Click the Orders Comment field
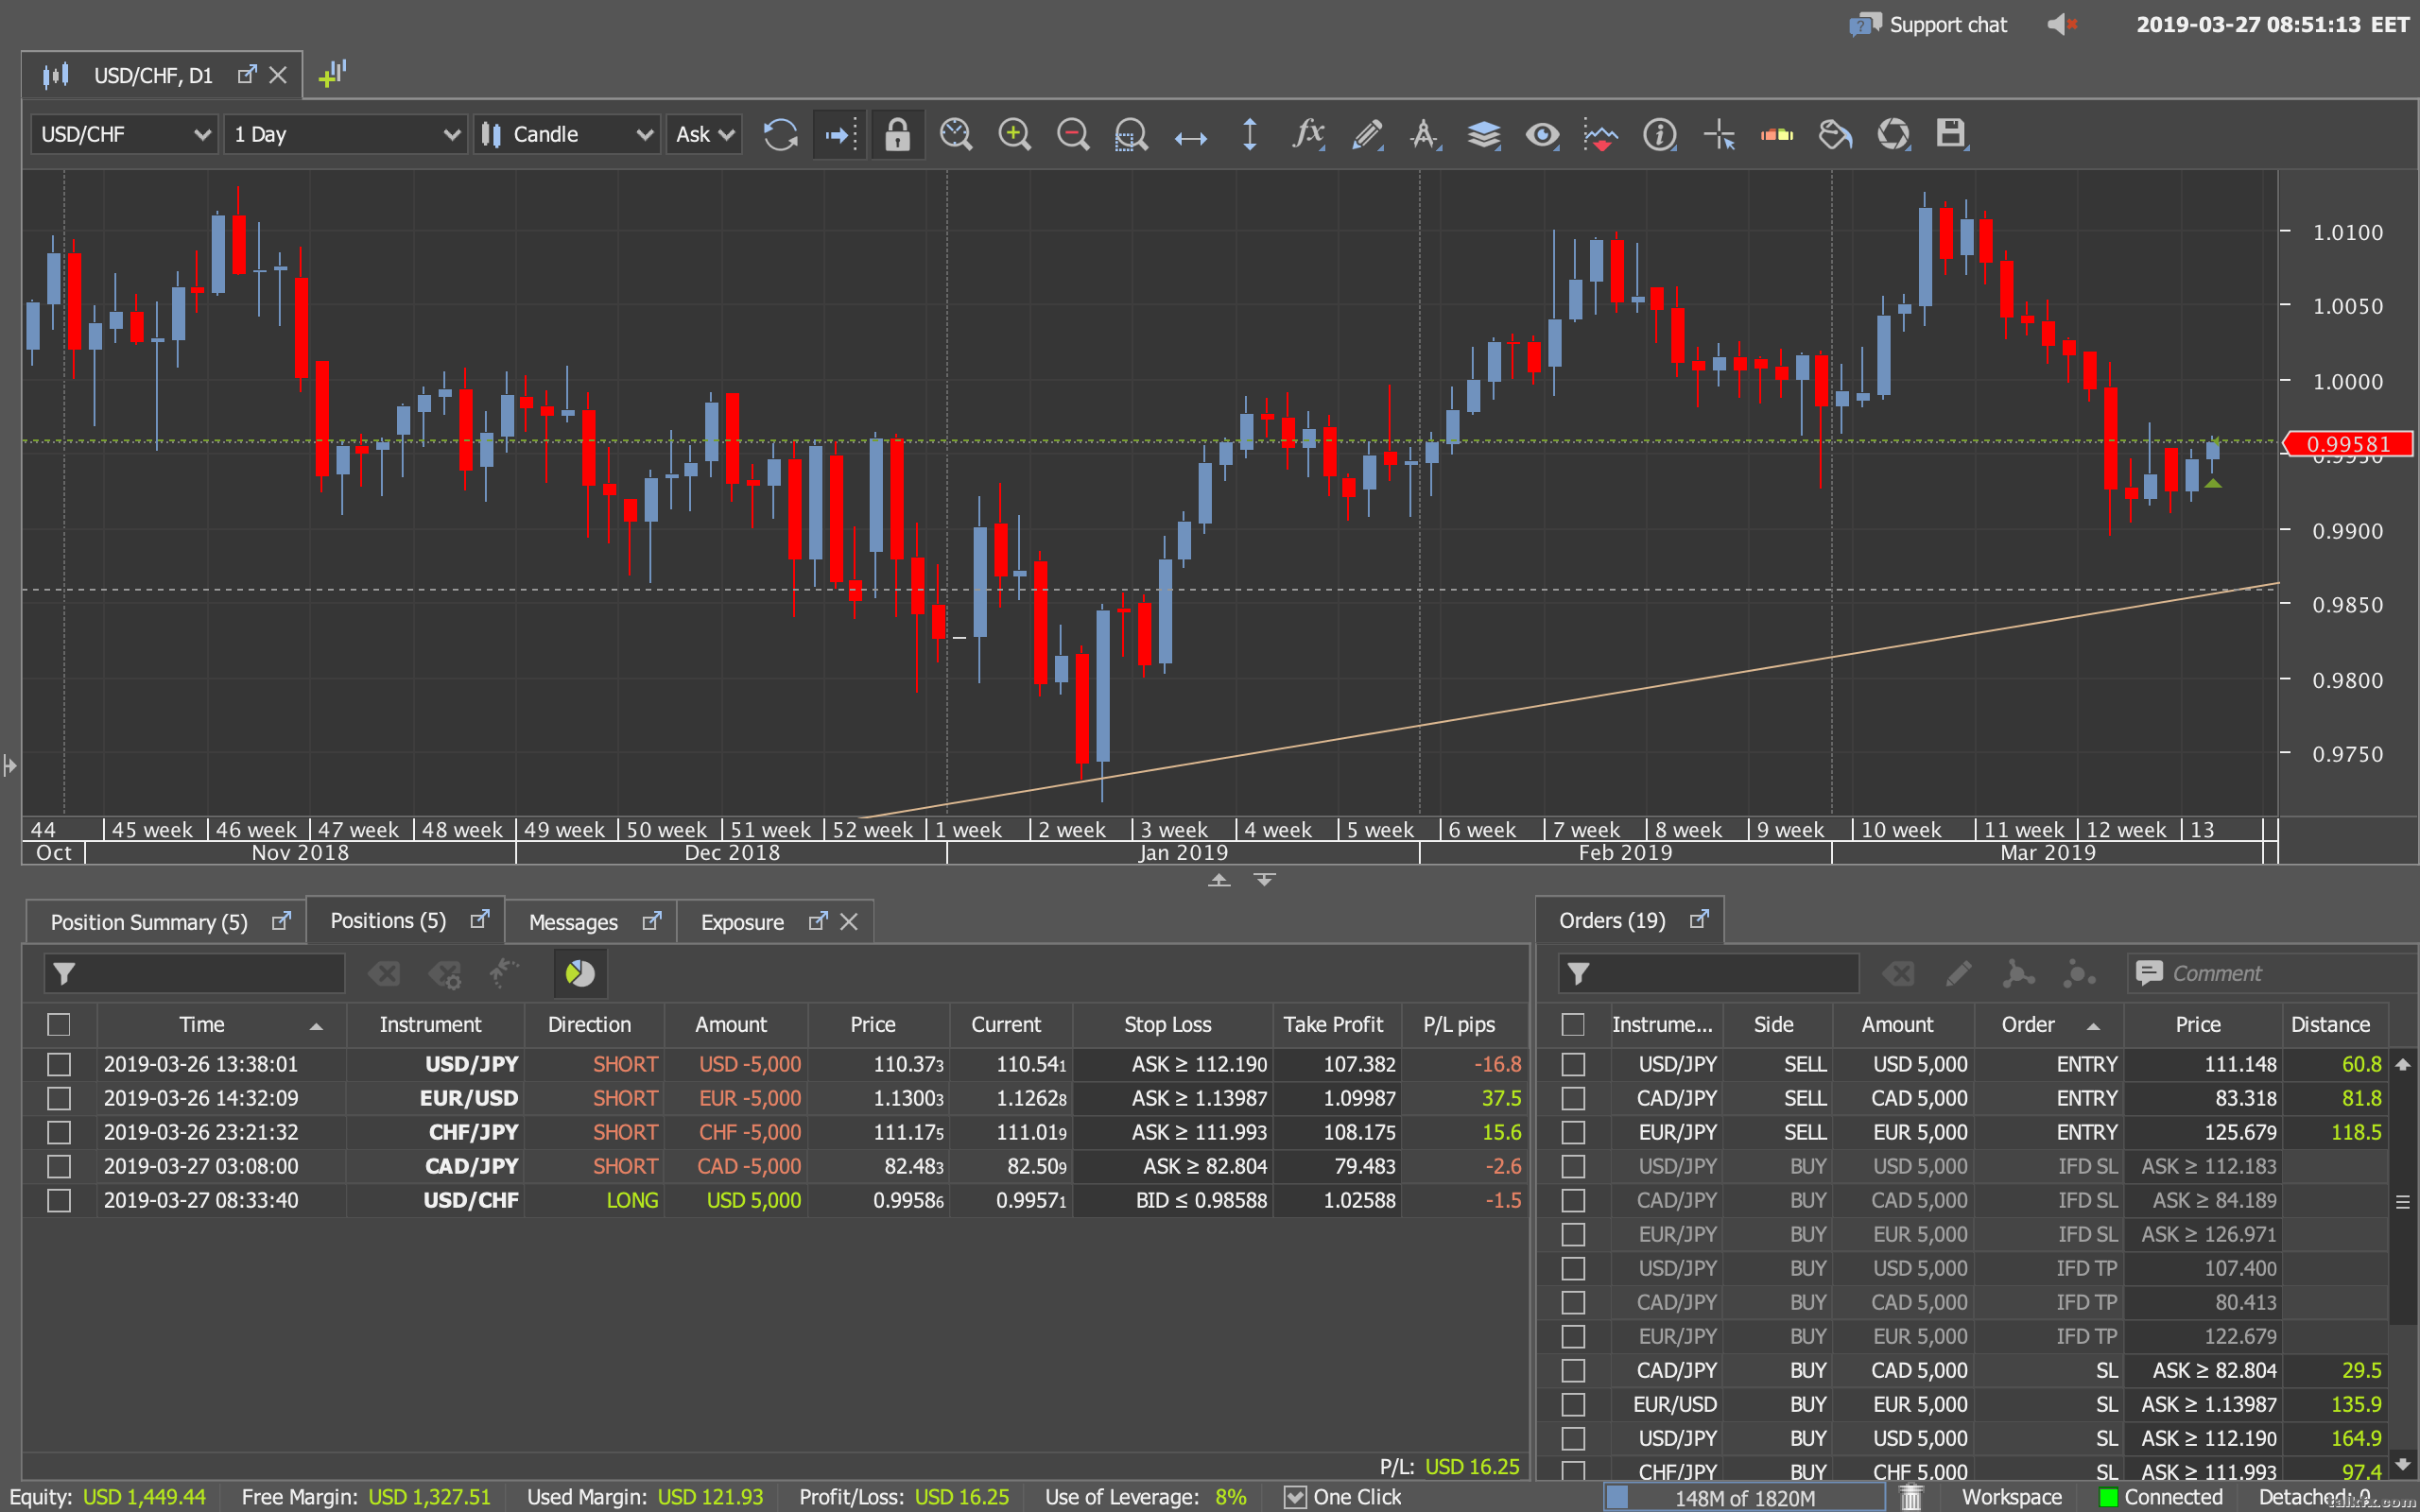This screenshot has width=2420, height=1512. coord(2270,973)
